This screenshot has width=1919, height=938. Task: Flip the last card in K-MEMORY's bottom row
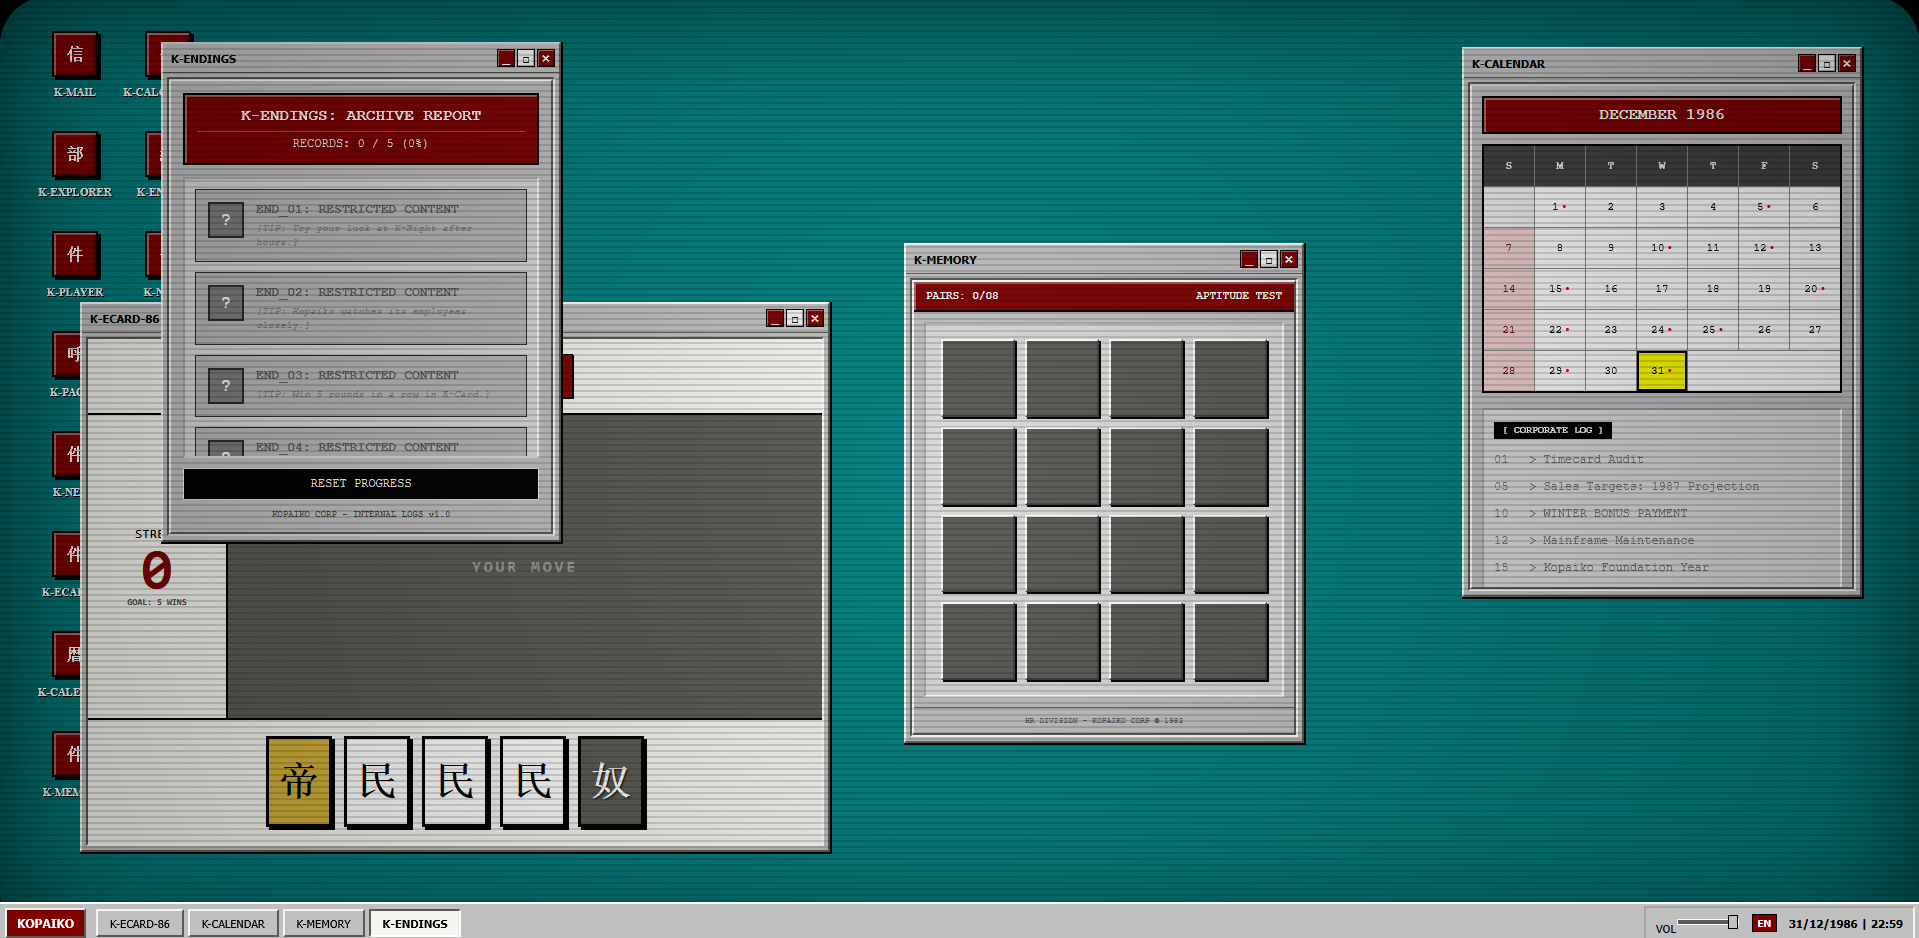[1231, 642]
